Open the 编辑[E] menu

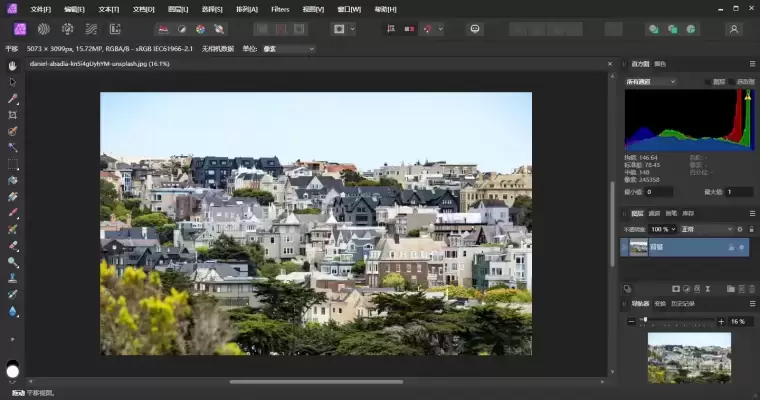pos(74,9)
